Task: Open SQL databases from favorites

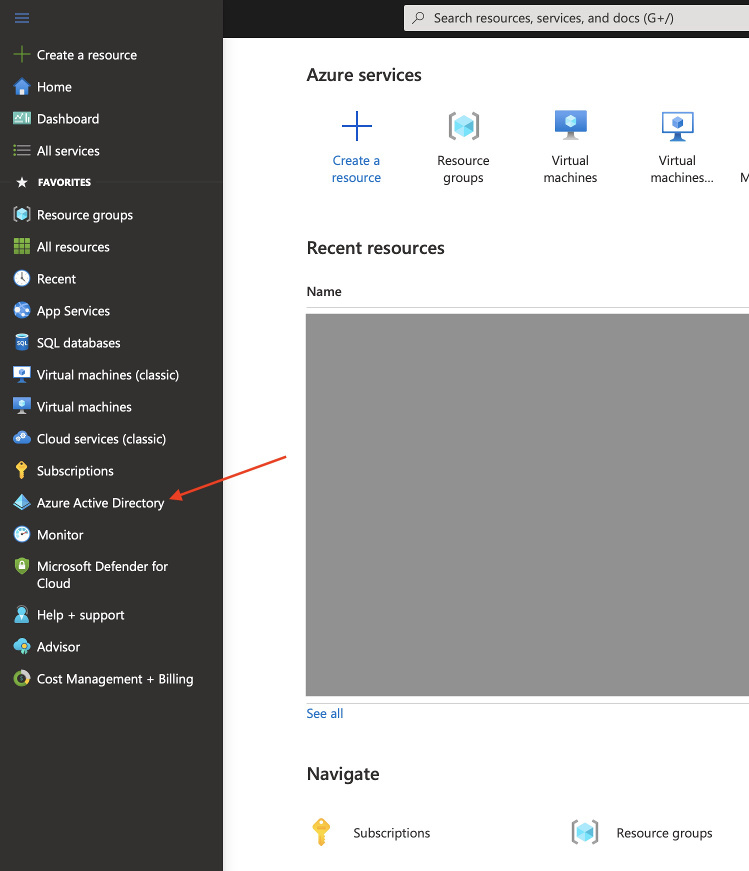Action: (78, 343)
